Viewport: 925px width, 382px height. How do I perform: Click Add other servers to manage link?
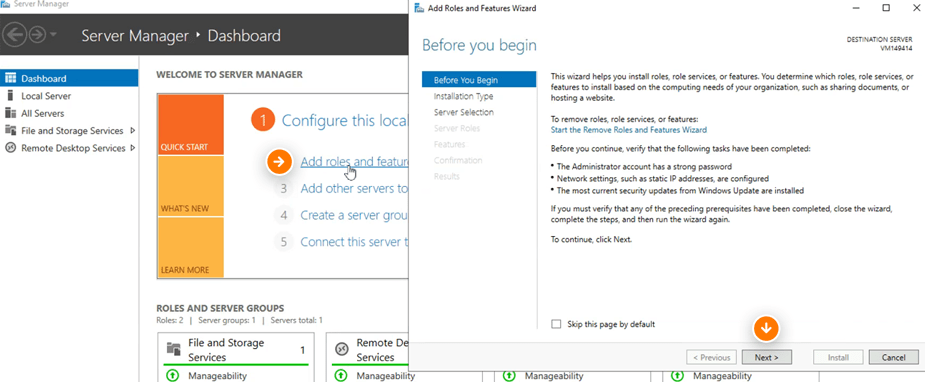point(355,189)
